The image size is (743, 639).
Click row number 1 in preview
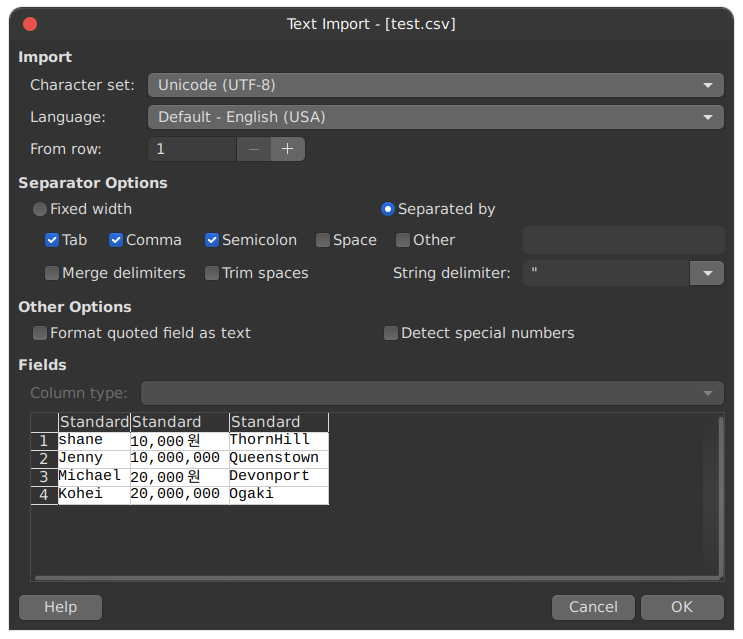point(44,441)
